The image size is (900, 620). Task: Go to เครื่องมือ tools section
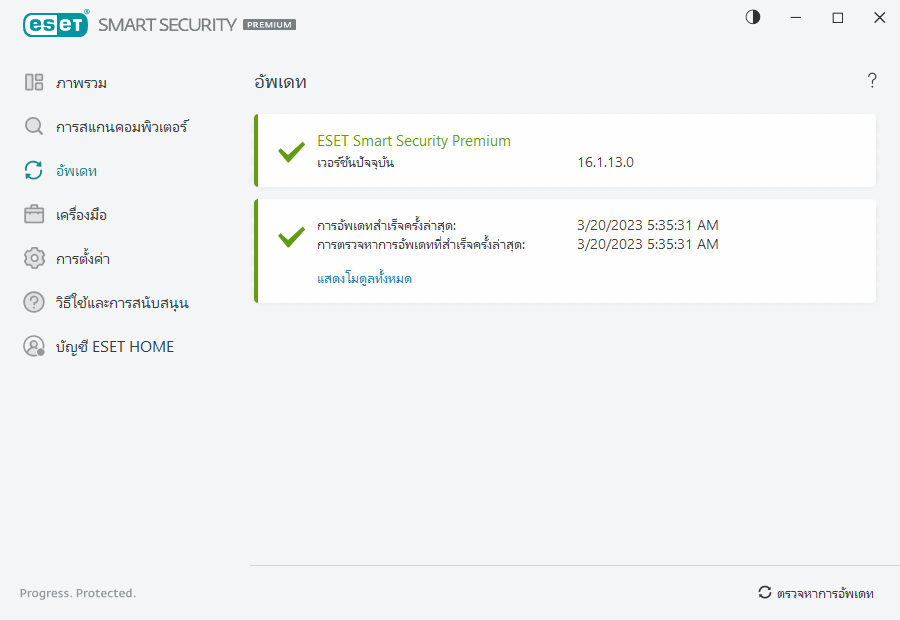click(x=82, y=215)
